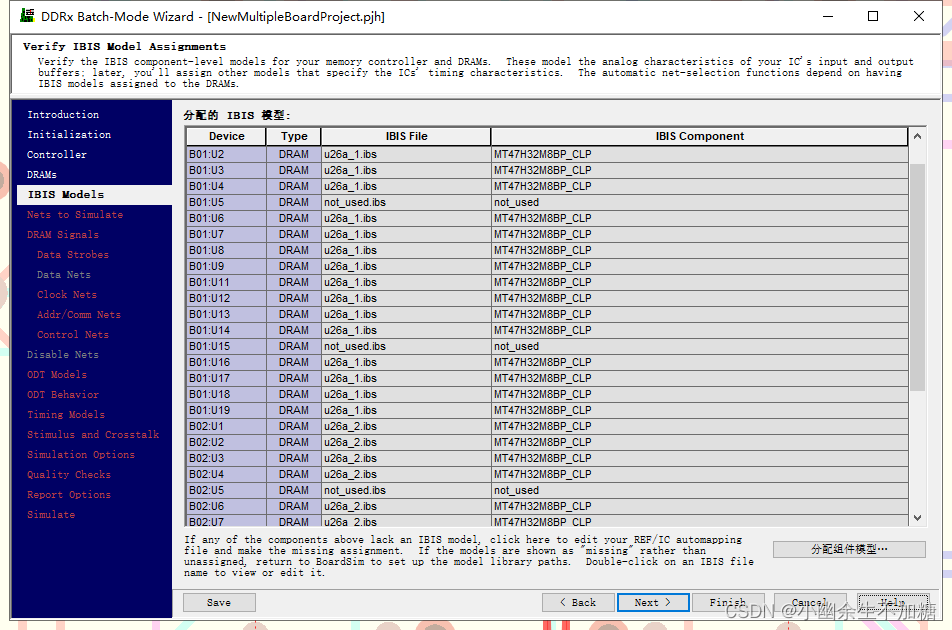Viewport: 952px width, 630px height.
Task: Select the Simulate step in sidebar
Action: click(x=51, y=515)
